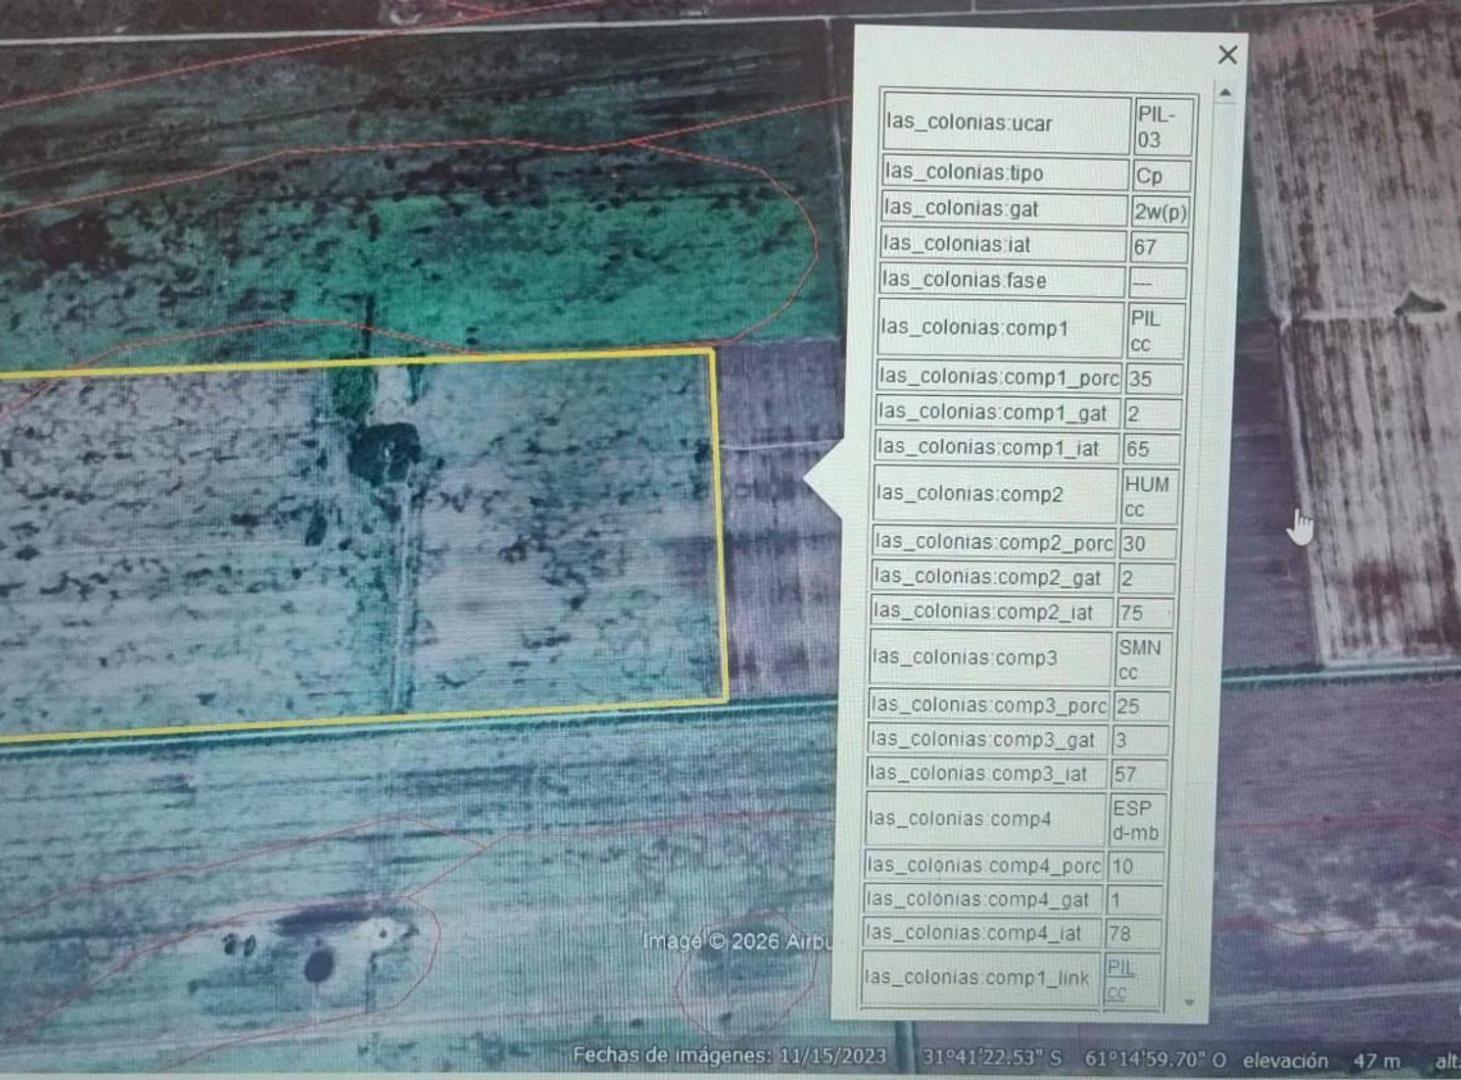Click the las_colonias:comp1 label
Viewport: 1461px width, 1080px height.
click(974, 328)
